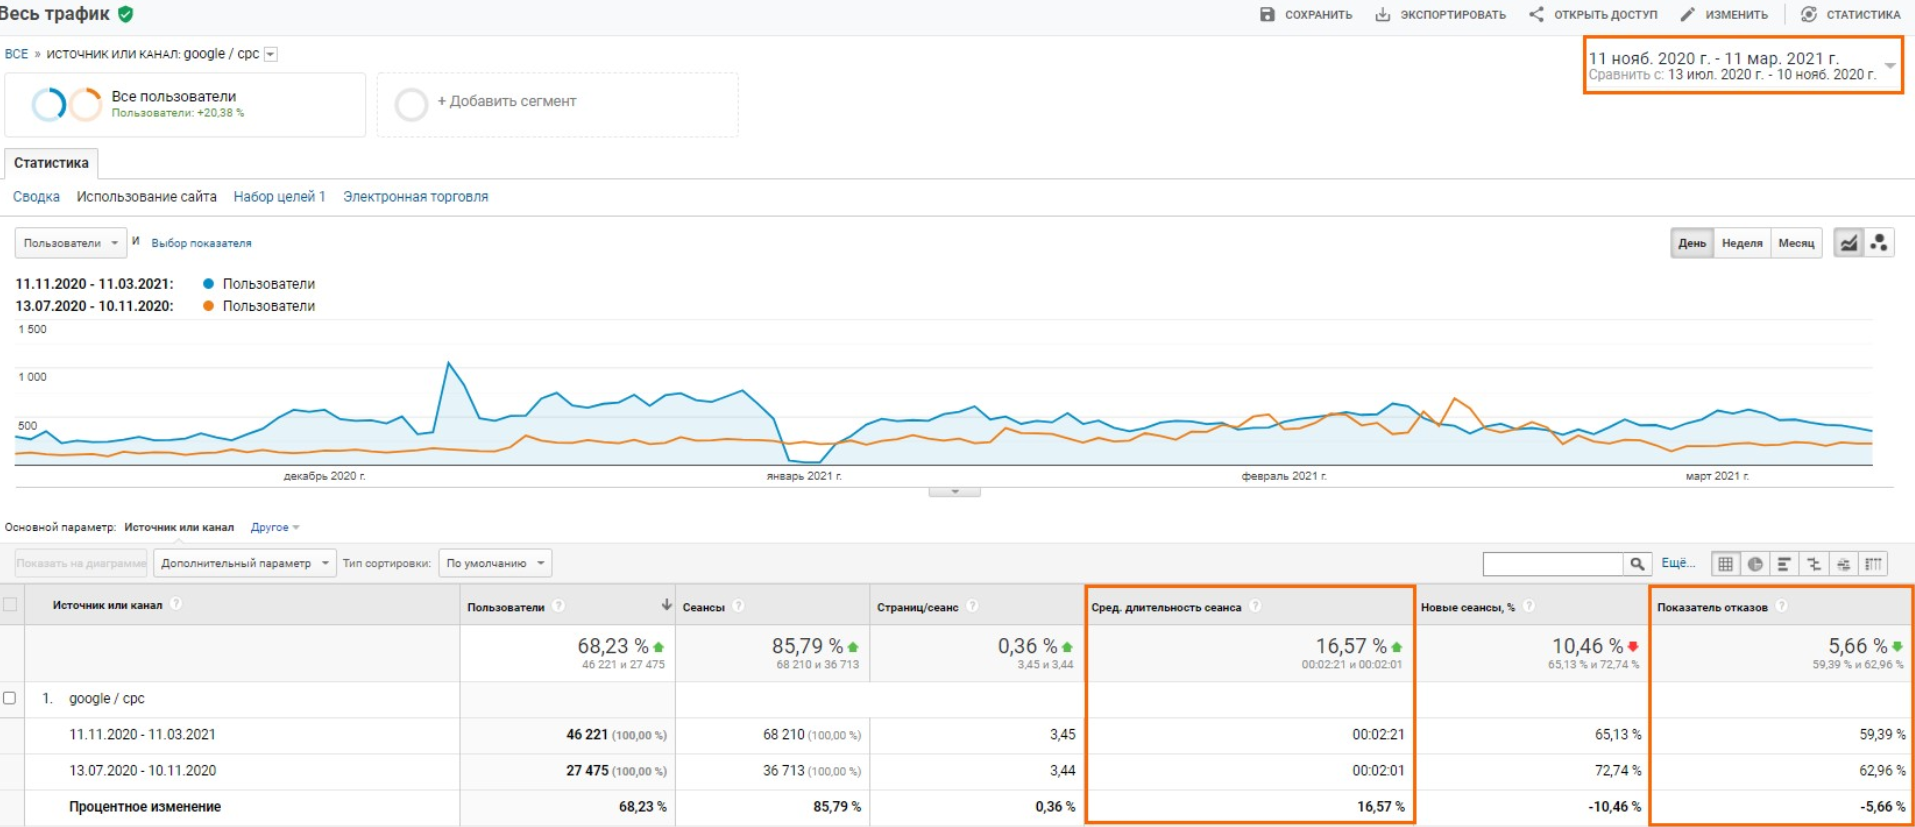Click the table search magnifier icon

(1637, 564)
